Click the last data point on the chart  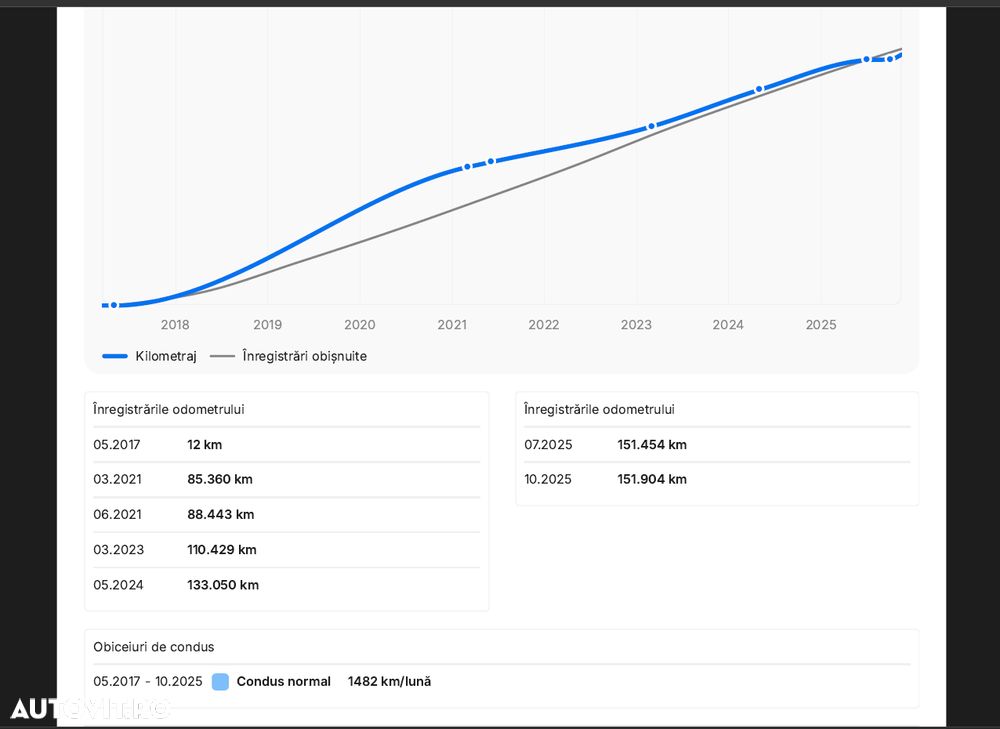pos(890,59)
